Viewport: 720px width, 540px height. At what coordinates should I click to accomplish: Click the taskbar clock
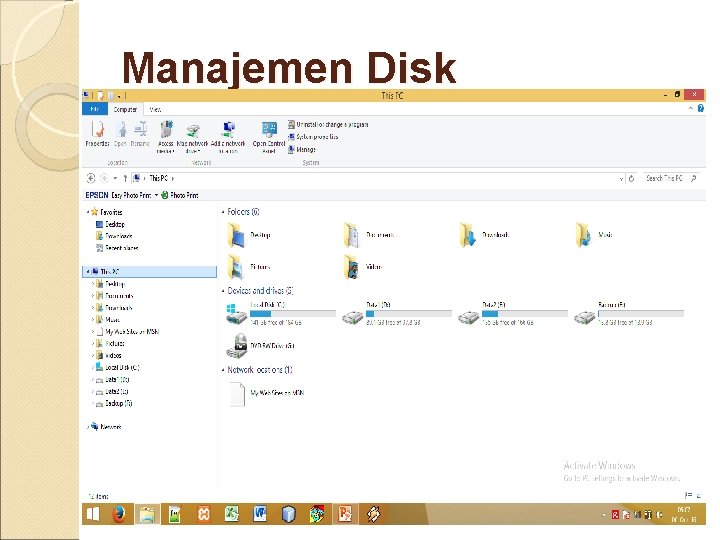click(684, 514)
